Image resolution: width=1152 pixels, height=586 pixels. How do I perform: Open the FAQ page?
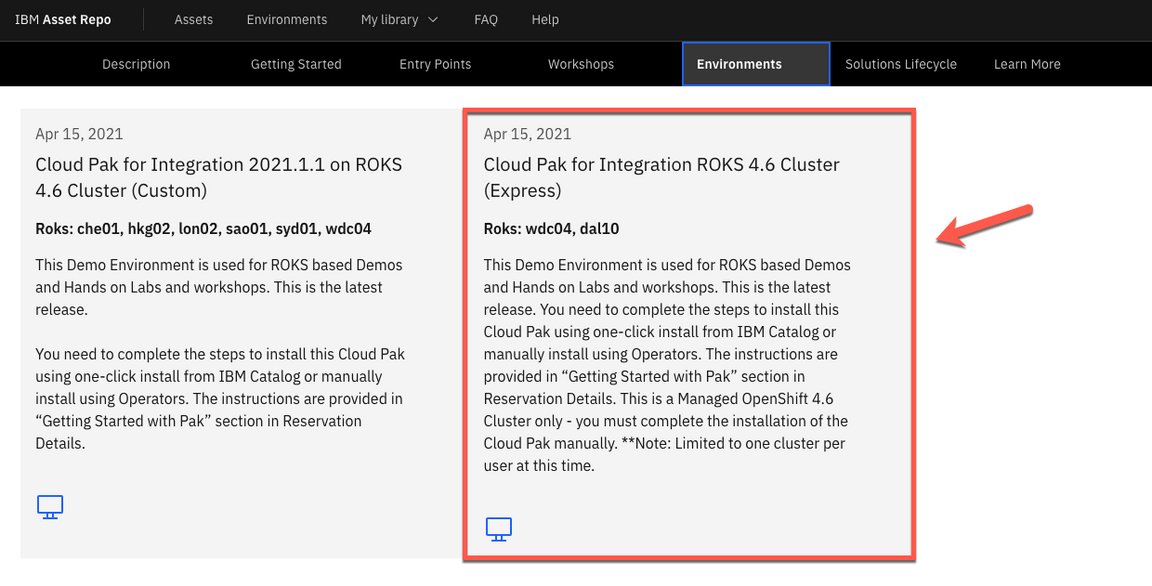486,20
